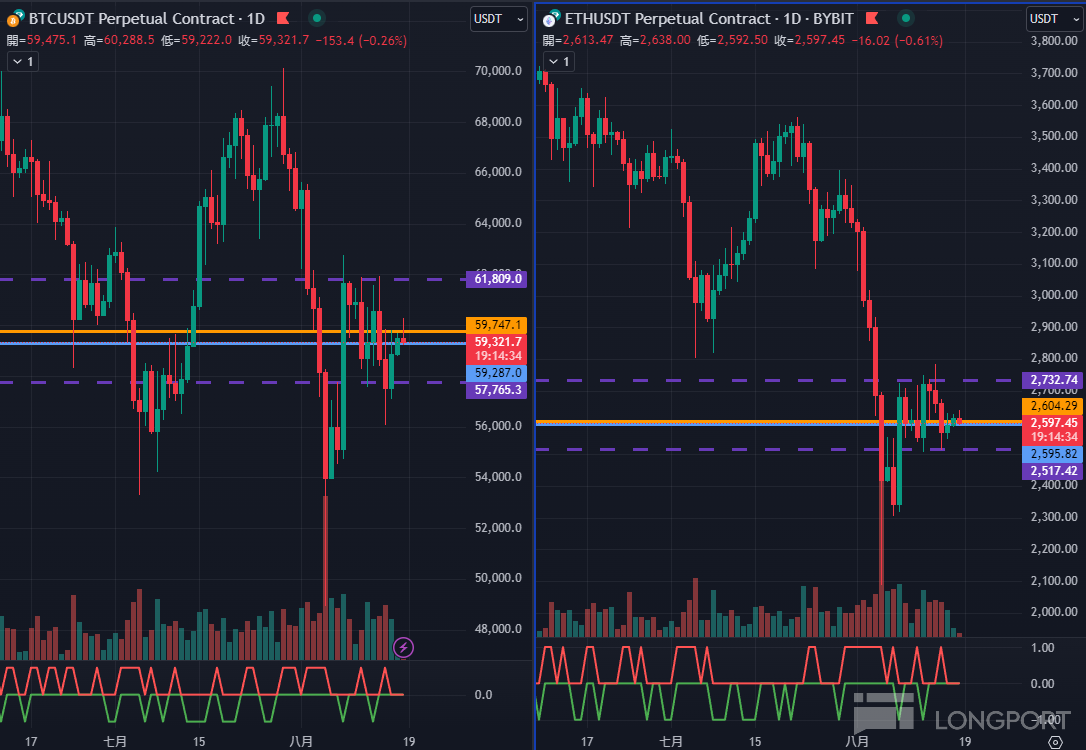Viewport: 1086px width, 750px height.
Task: Click the orange 2,604.29 price label
Action: 1053,406
